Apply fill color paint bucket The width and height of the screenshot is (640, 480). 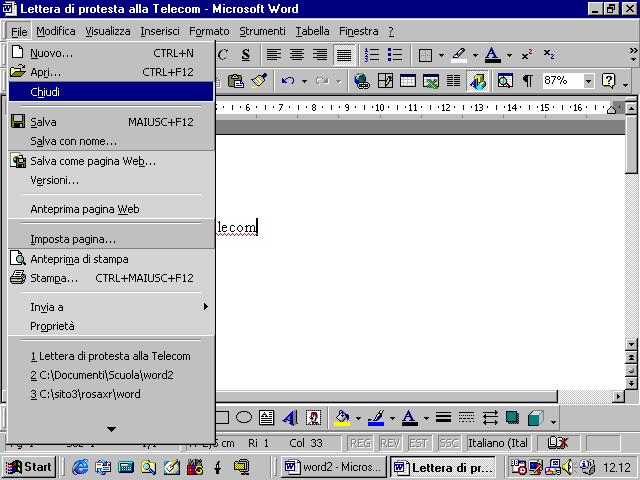coord(342,418)
